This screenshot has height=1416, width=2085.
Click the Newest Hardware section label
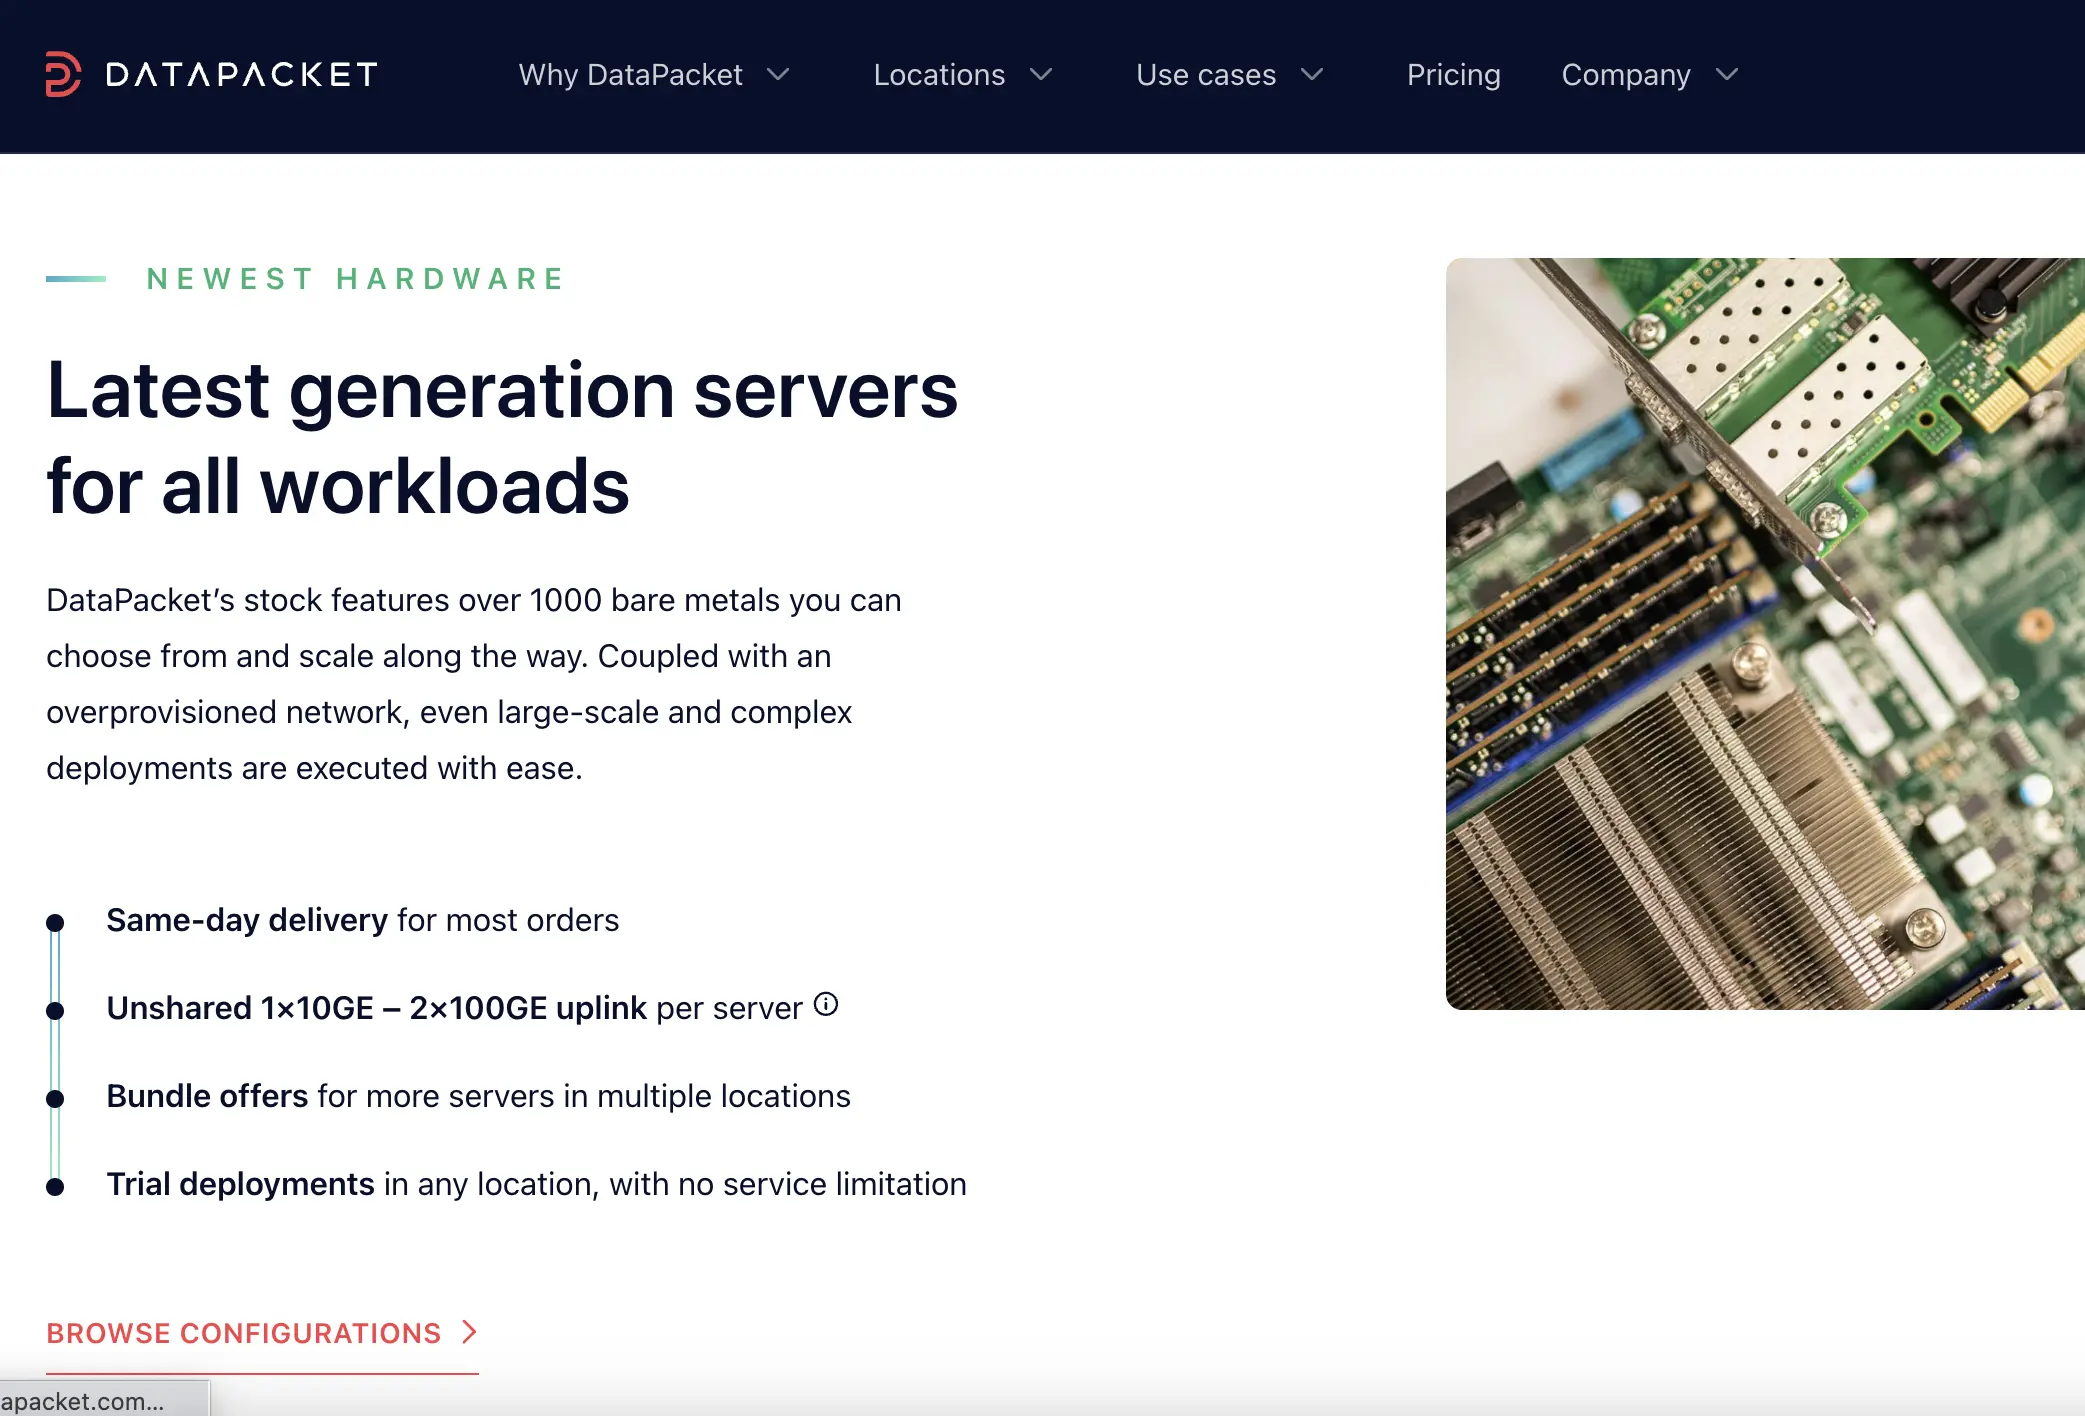pyautogui.click(x=356, y=279)
